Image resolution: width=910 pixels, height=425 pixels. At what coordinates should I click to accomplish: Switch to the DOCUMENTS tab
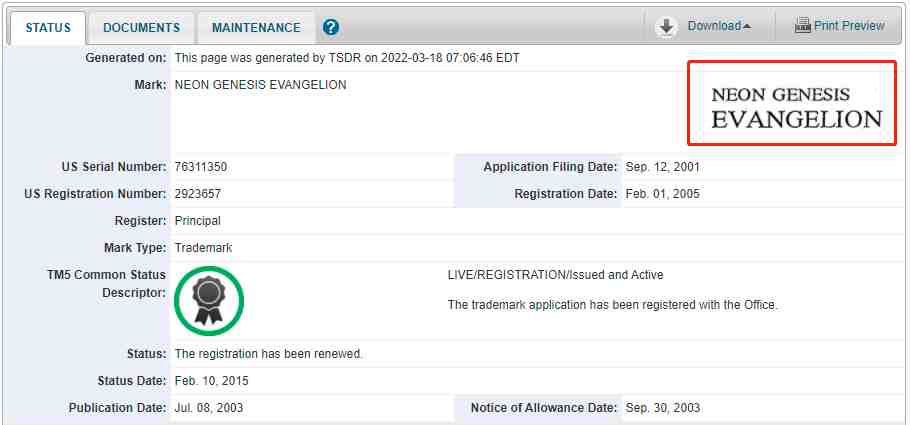[142, 28]
